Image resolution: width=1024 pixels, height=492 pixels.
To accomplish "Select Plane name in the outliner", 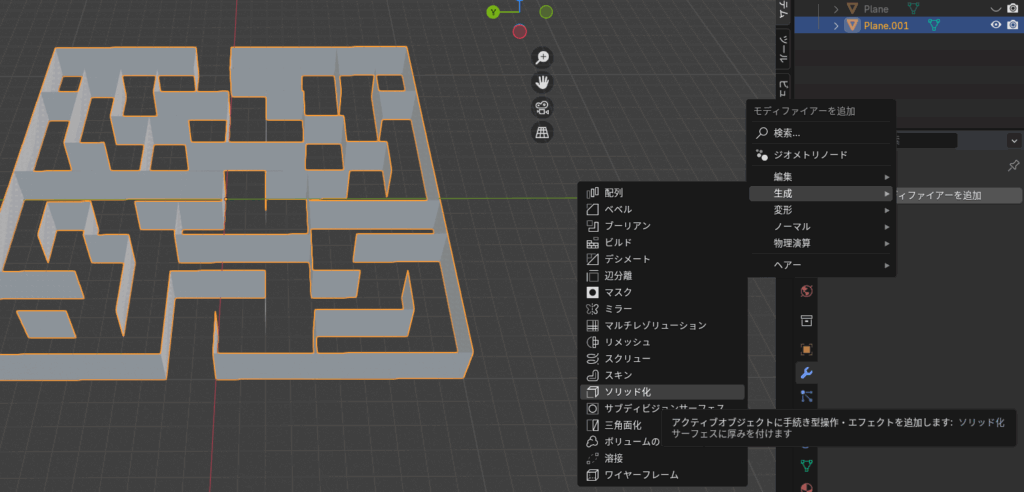I will (876, 8).
